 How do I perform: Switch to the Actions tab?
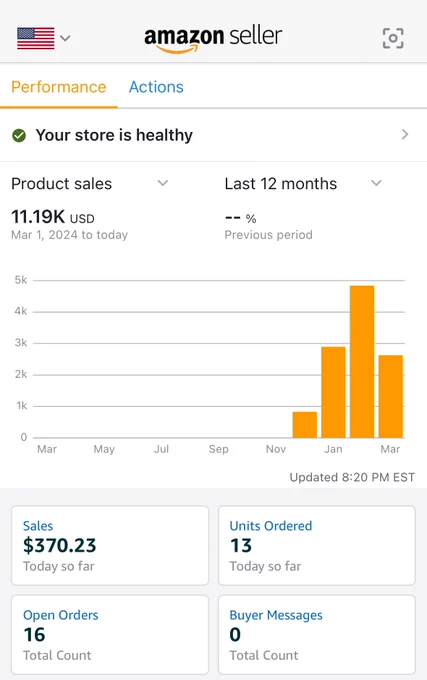pos(156,87)
